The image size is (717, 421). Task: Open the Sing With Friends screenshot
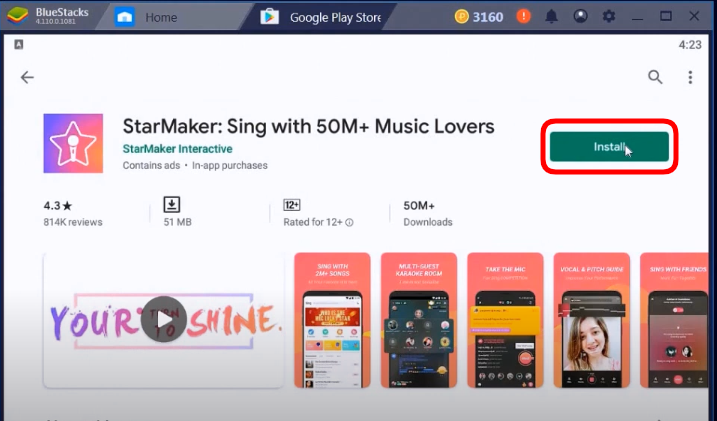[x=674, y=320]
